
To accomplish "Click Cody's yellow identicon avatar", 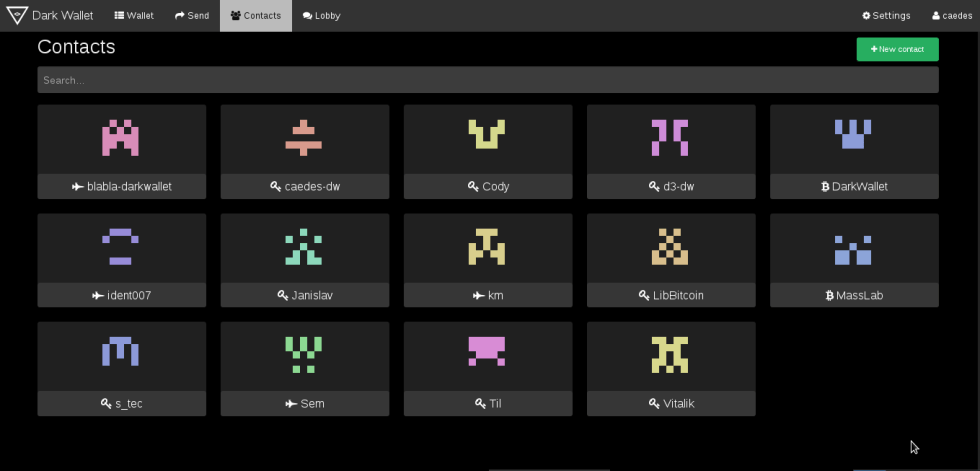I will pos(487,135).
